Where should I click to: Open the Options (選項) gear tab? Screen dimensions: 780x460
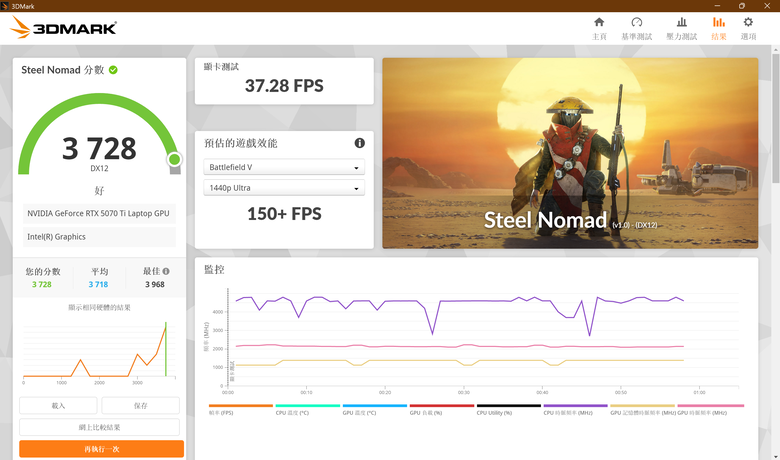click(748, 28)
